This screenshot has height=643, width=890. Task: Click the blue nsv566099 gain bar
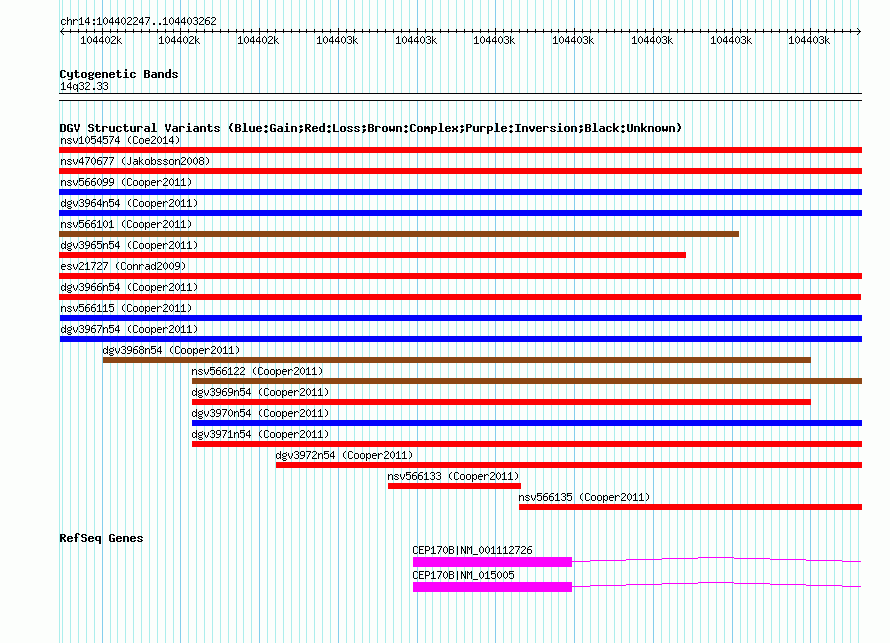460,192
